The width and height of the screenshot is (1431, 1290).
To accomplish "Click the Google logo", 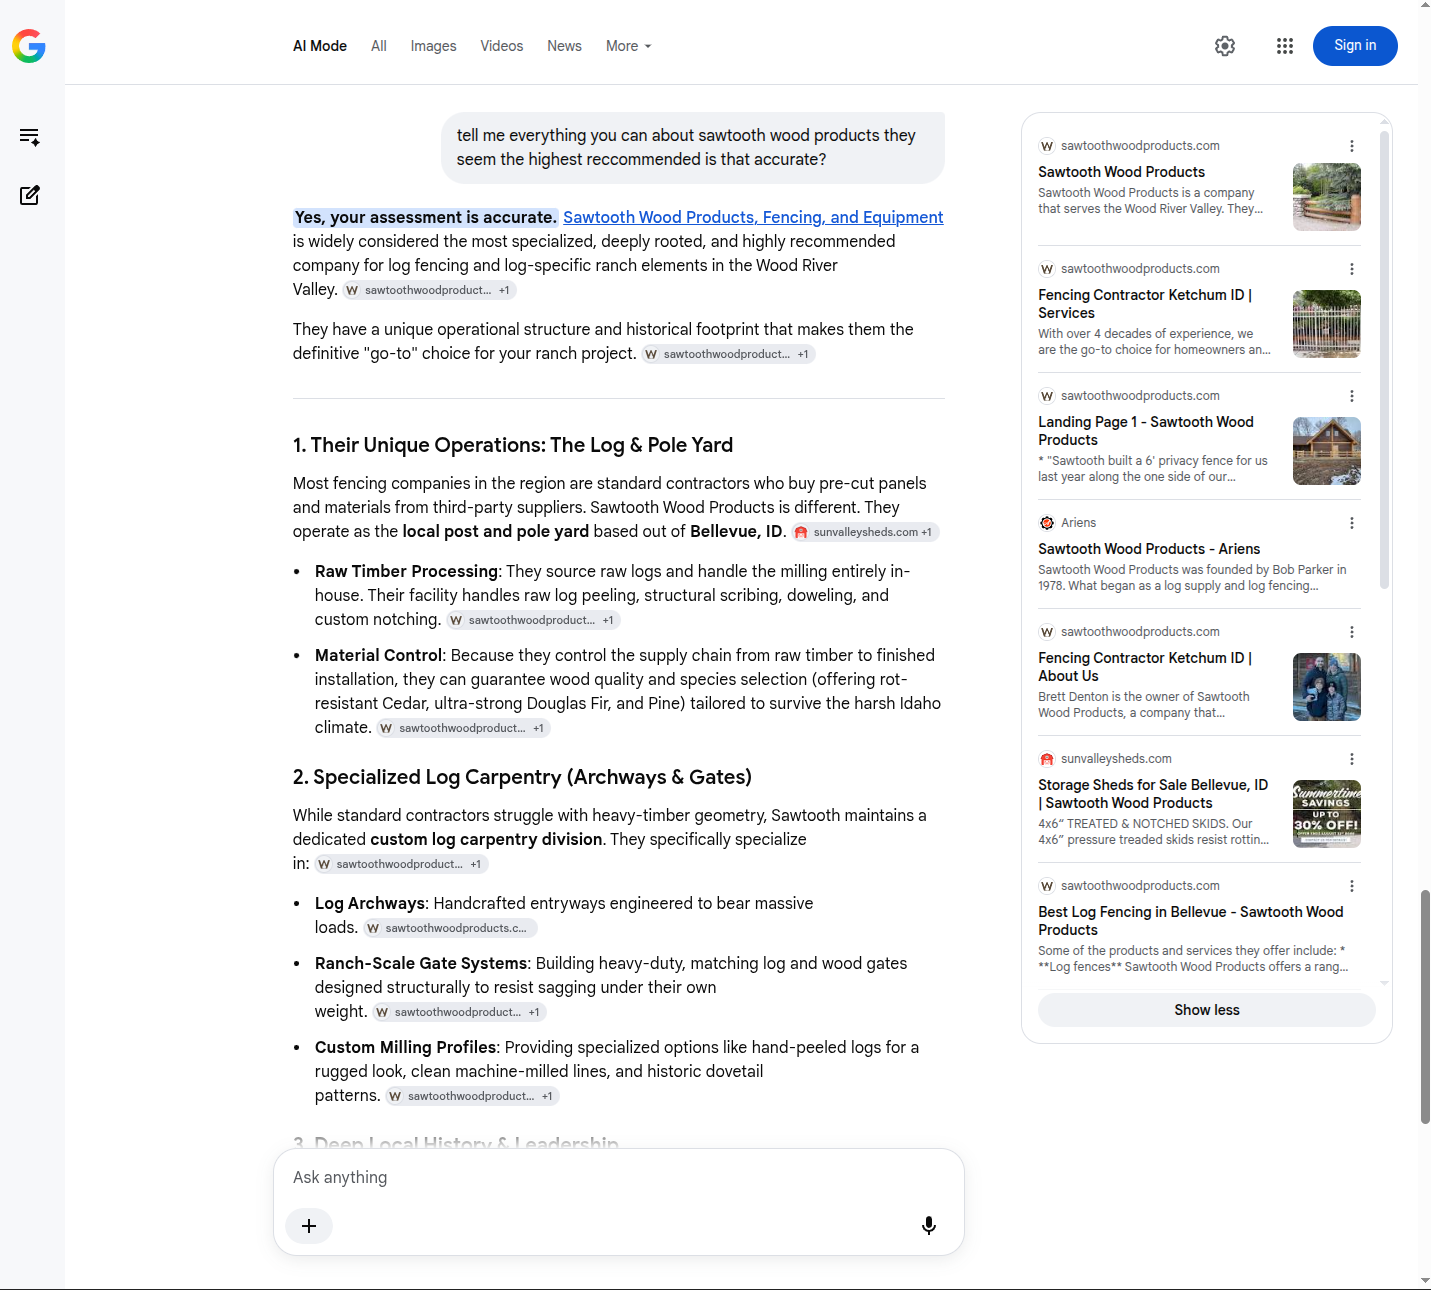I will [x=29, y=46].
